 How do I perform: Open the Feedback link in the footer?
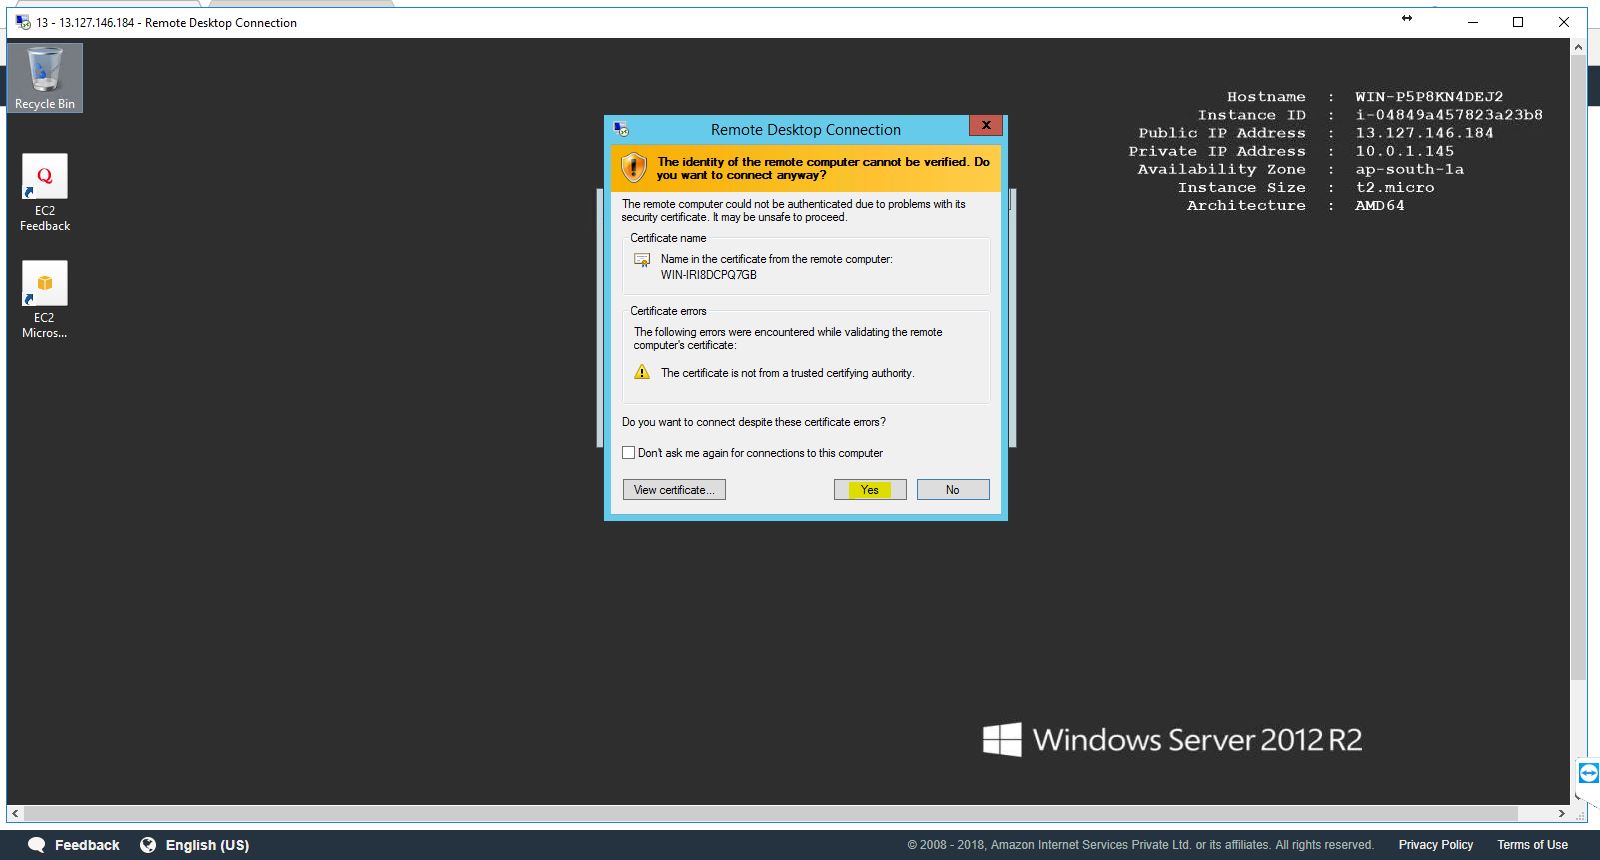pyautogui.click(x=74, y=845)
